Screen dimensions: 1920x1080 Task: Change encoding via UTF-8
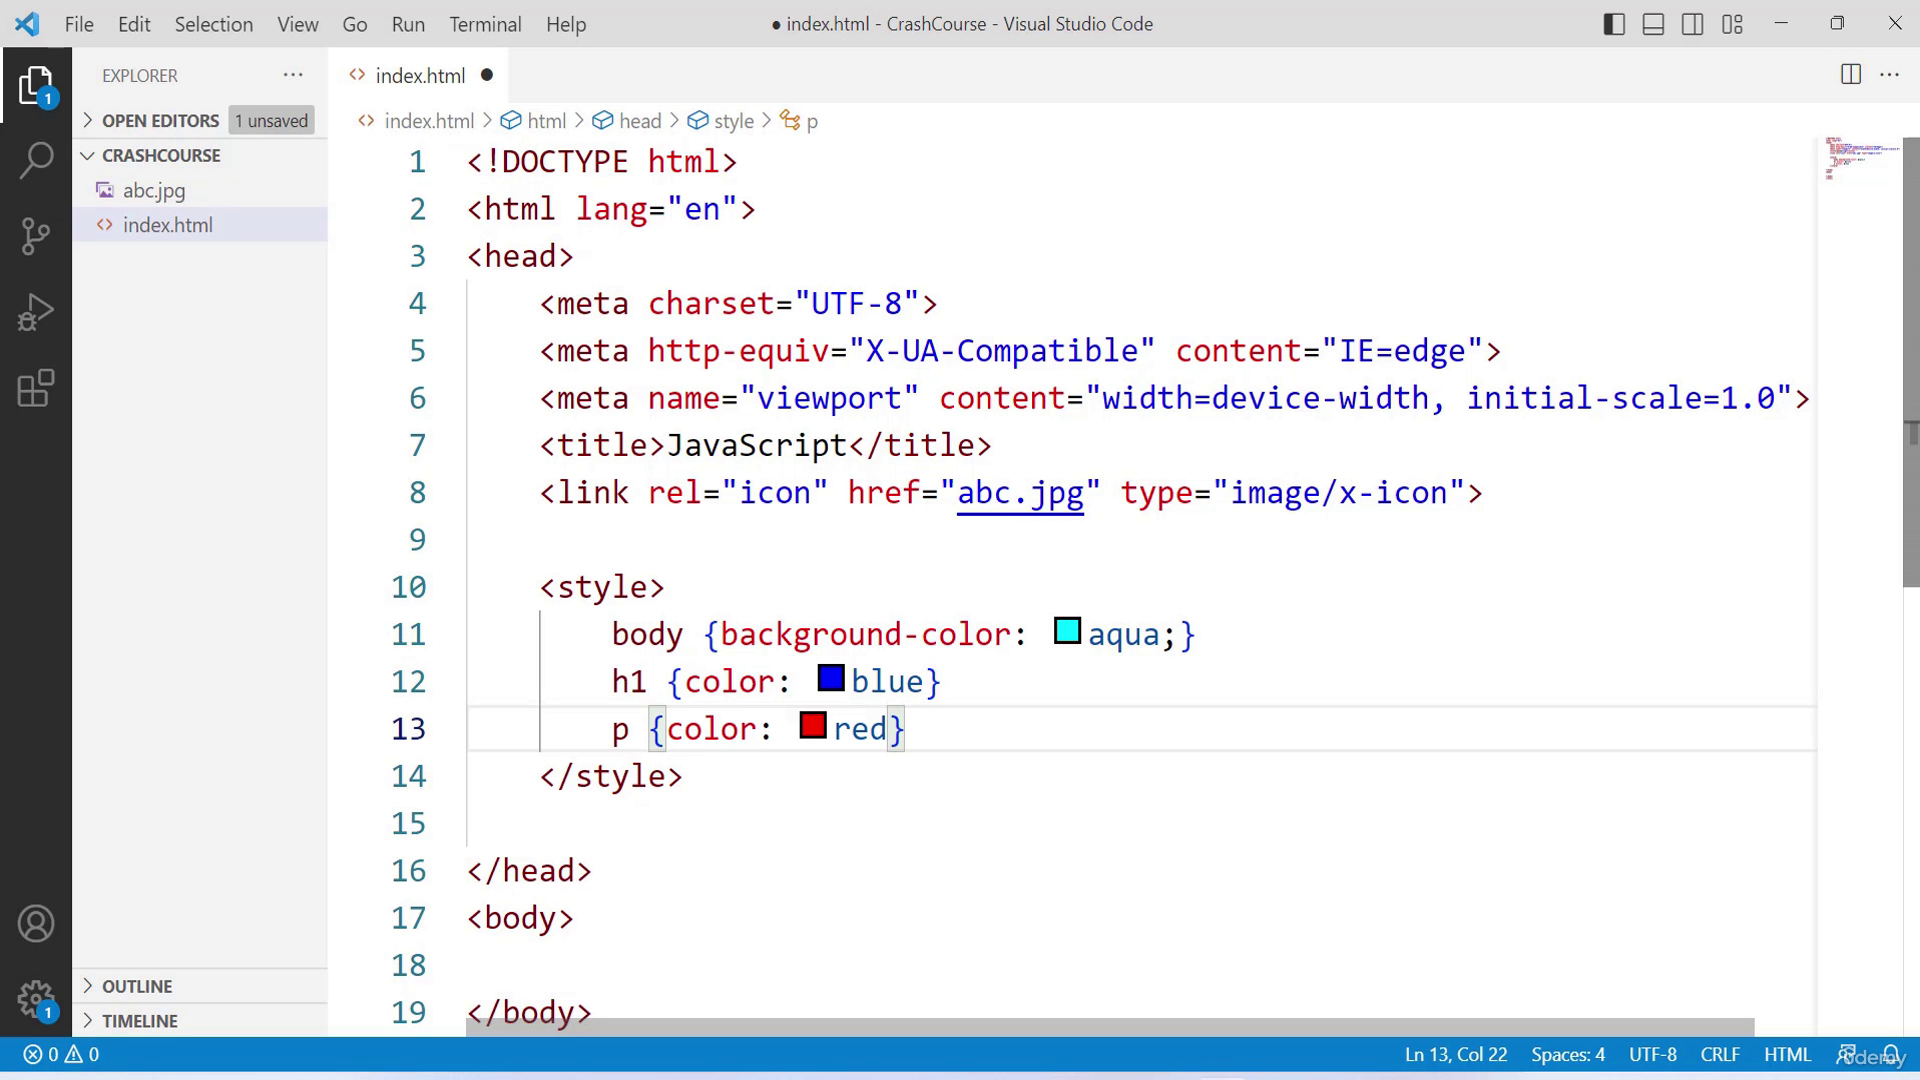1653,1054
